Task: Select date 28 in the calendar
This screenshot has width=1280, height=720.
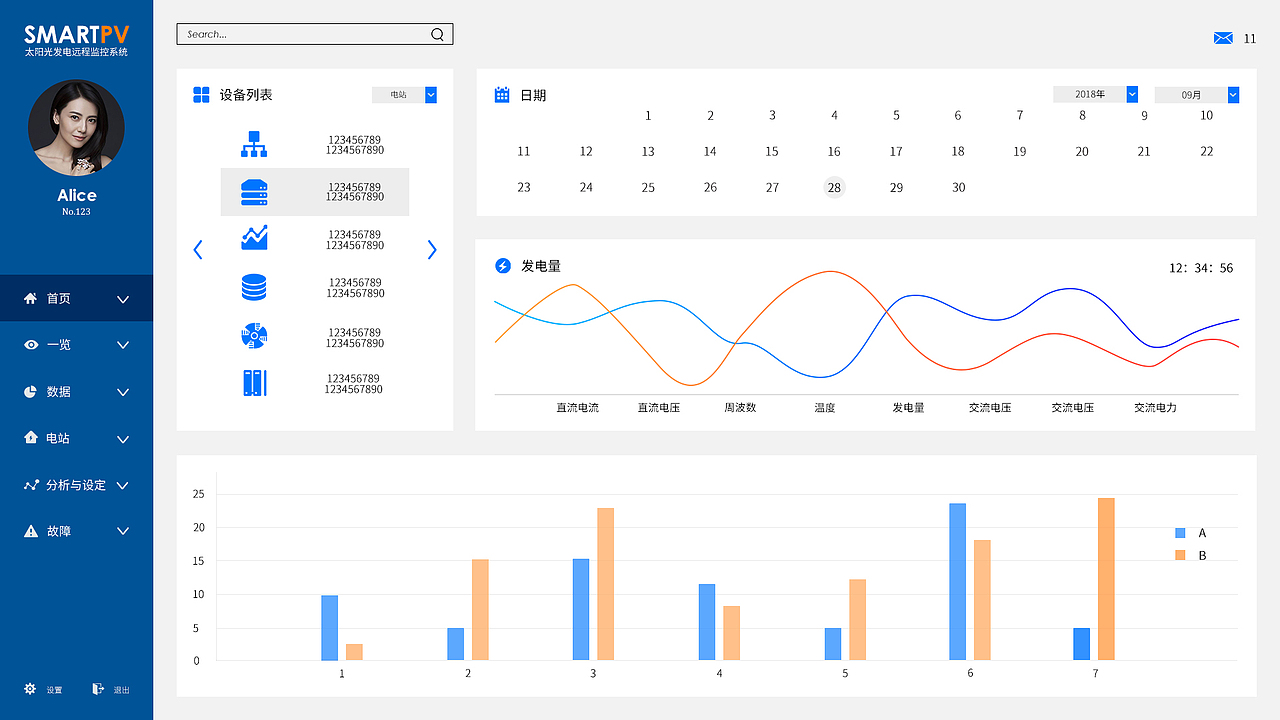Action: (x=834, y=187)
